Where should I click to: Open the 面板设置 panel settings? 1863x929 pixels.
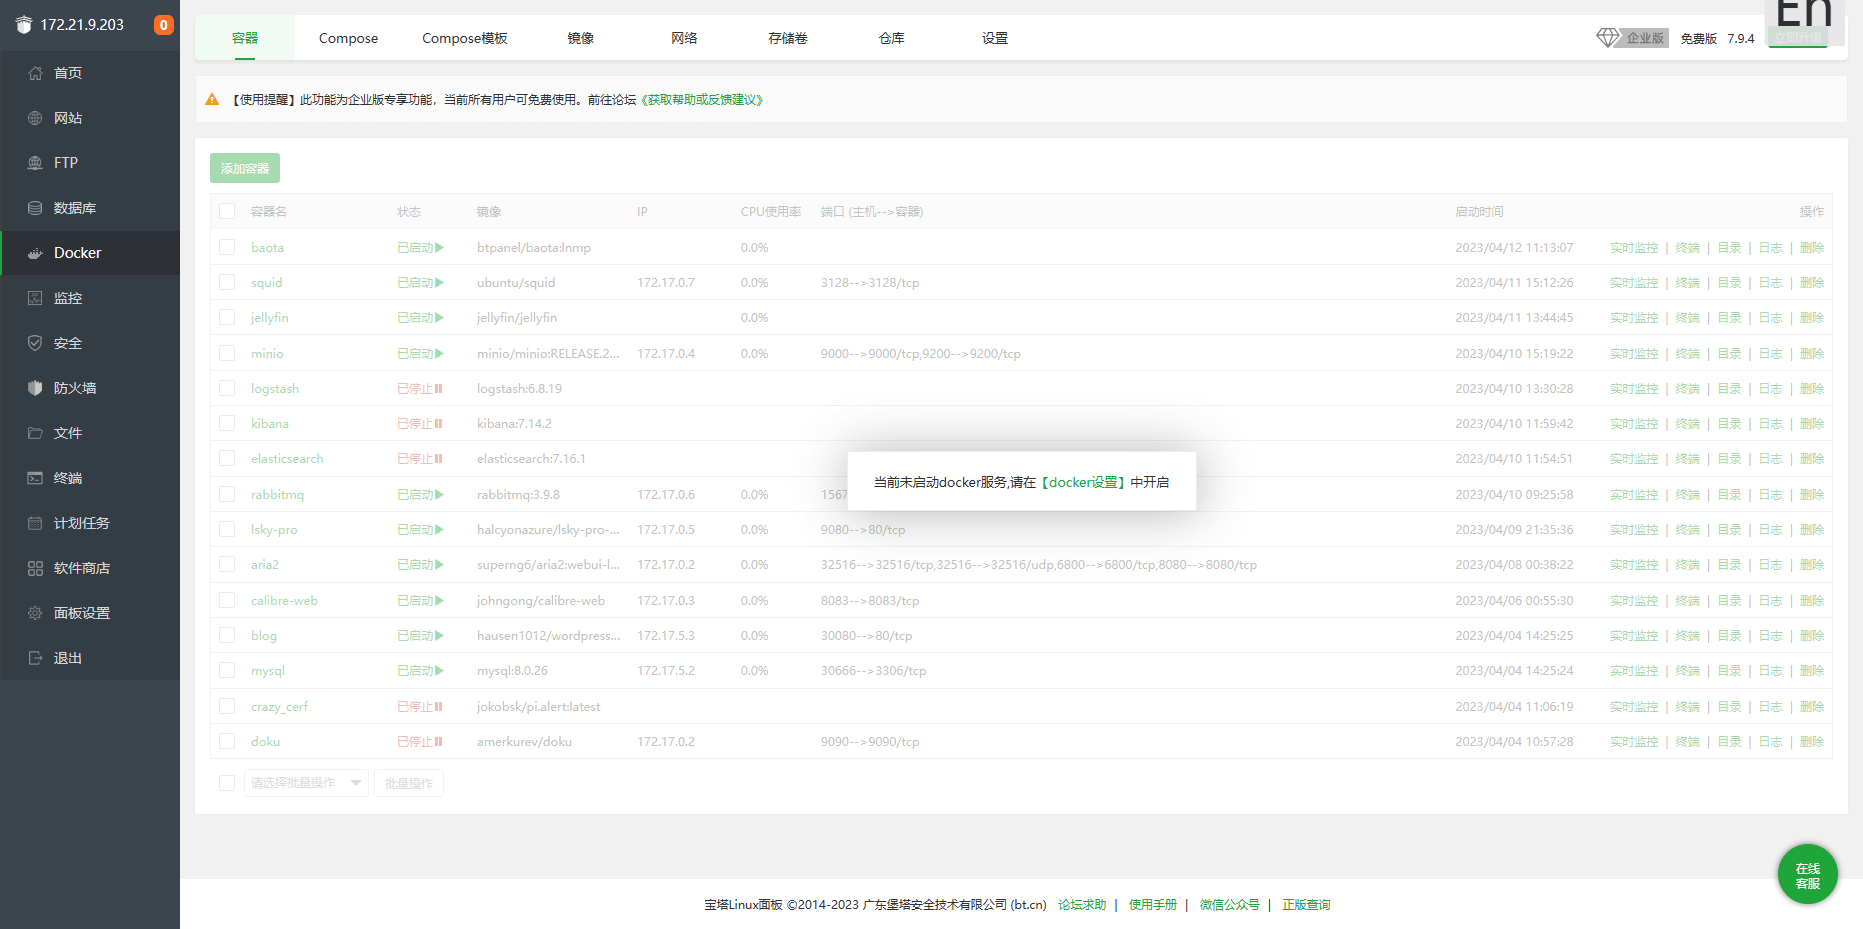[80, 612]
